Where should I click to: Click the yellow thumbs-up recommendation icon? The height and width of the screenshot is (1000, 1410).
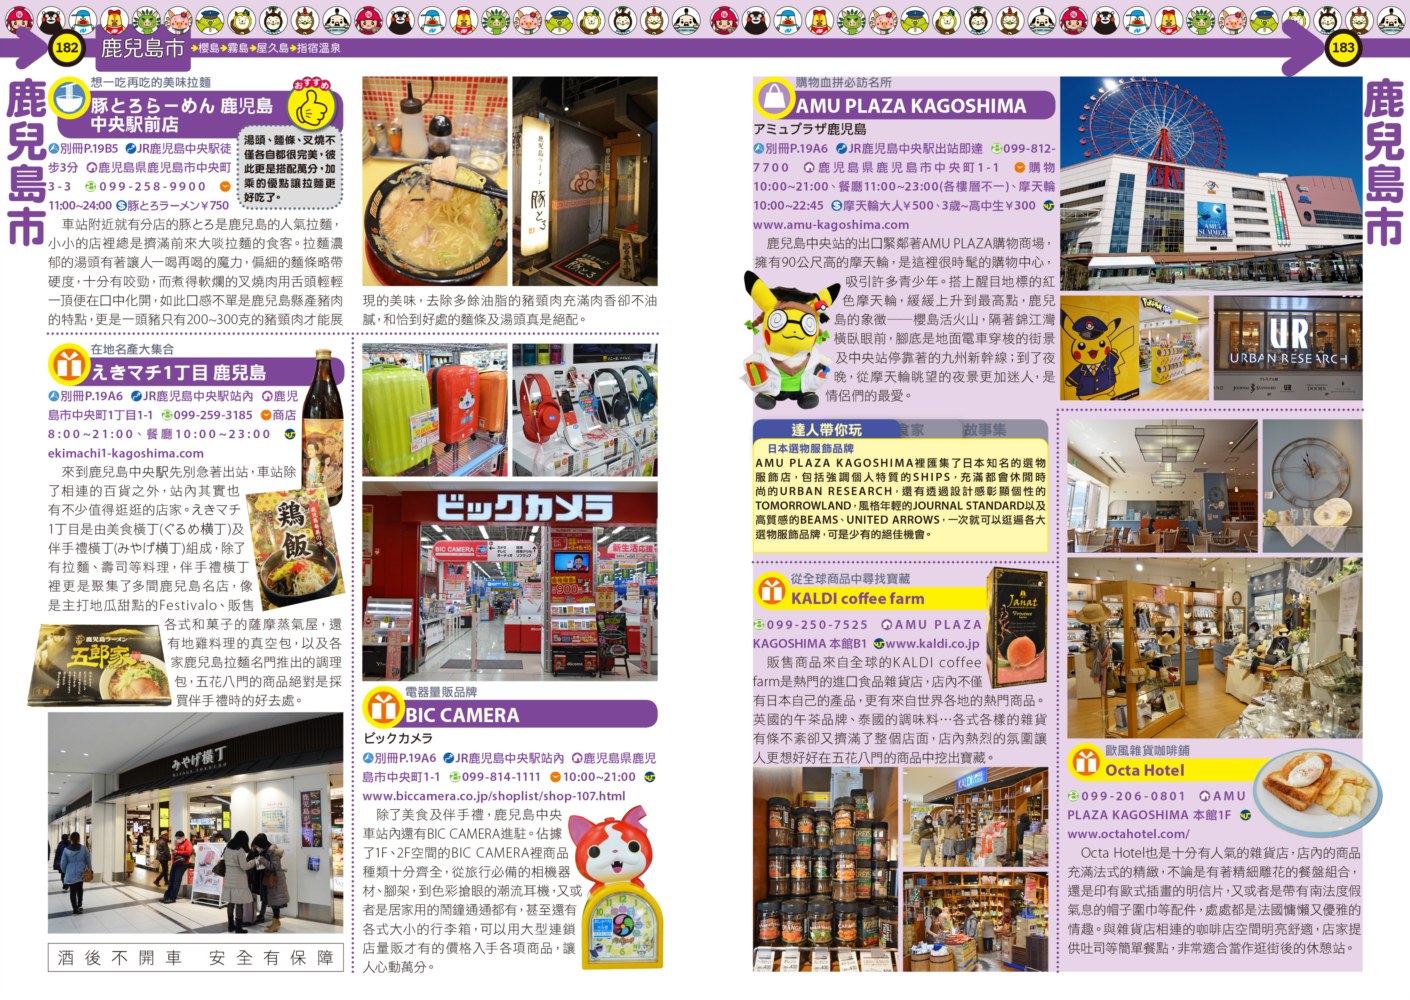click(311, 106)
